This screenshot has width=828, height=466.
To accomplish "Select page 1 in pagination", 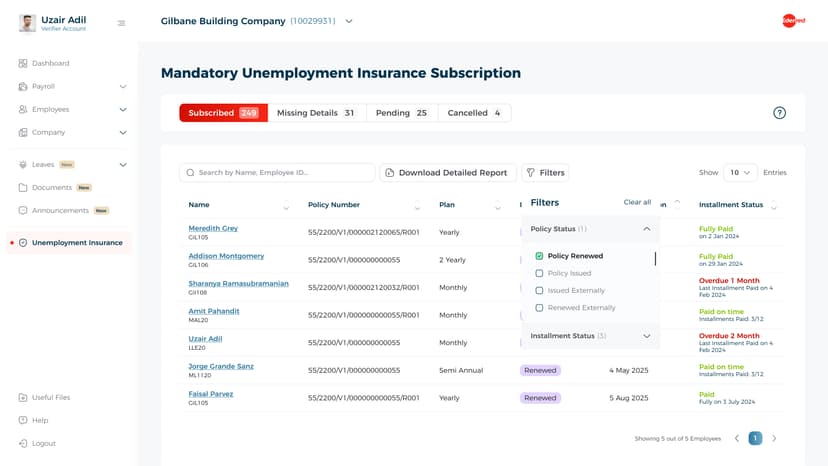I will click(x=755, y=438).
